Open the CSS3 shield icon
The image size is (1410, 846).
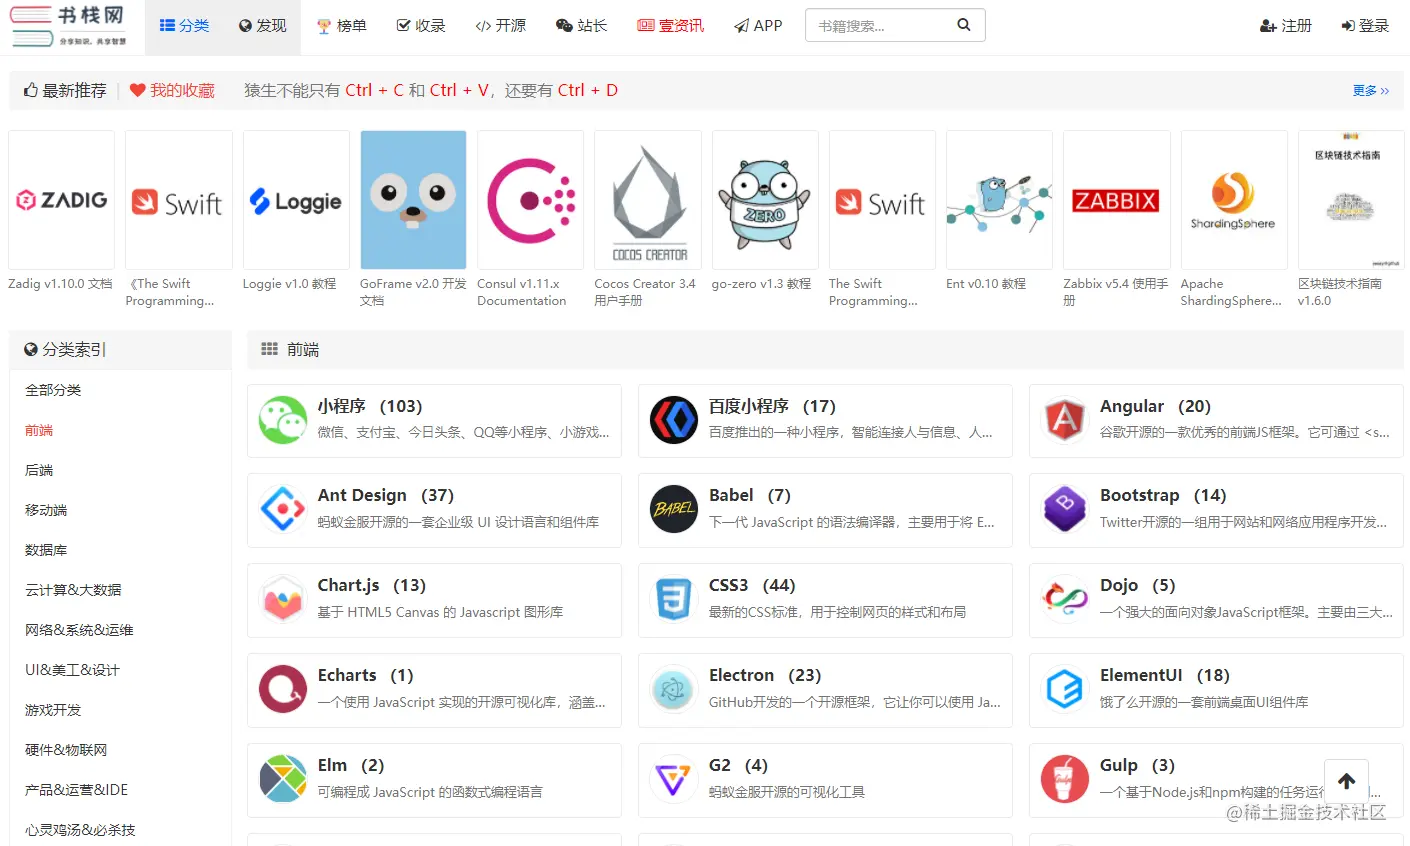pyautogui.click(x=674, y=599)
